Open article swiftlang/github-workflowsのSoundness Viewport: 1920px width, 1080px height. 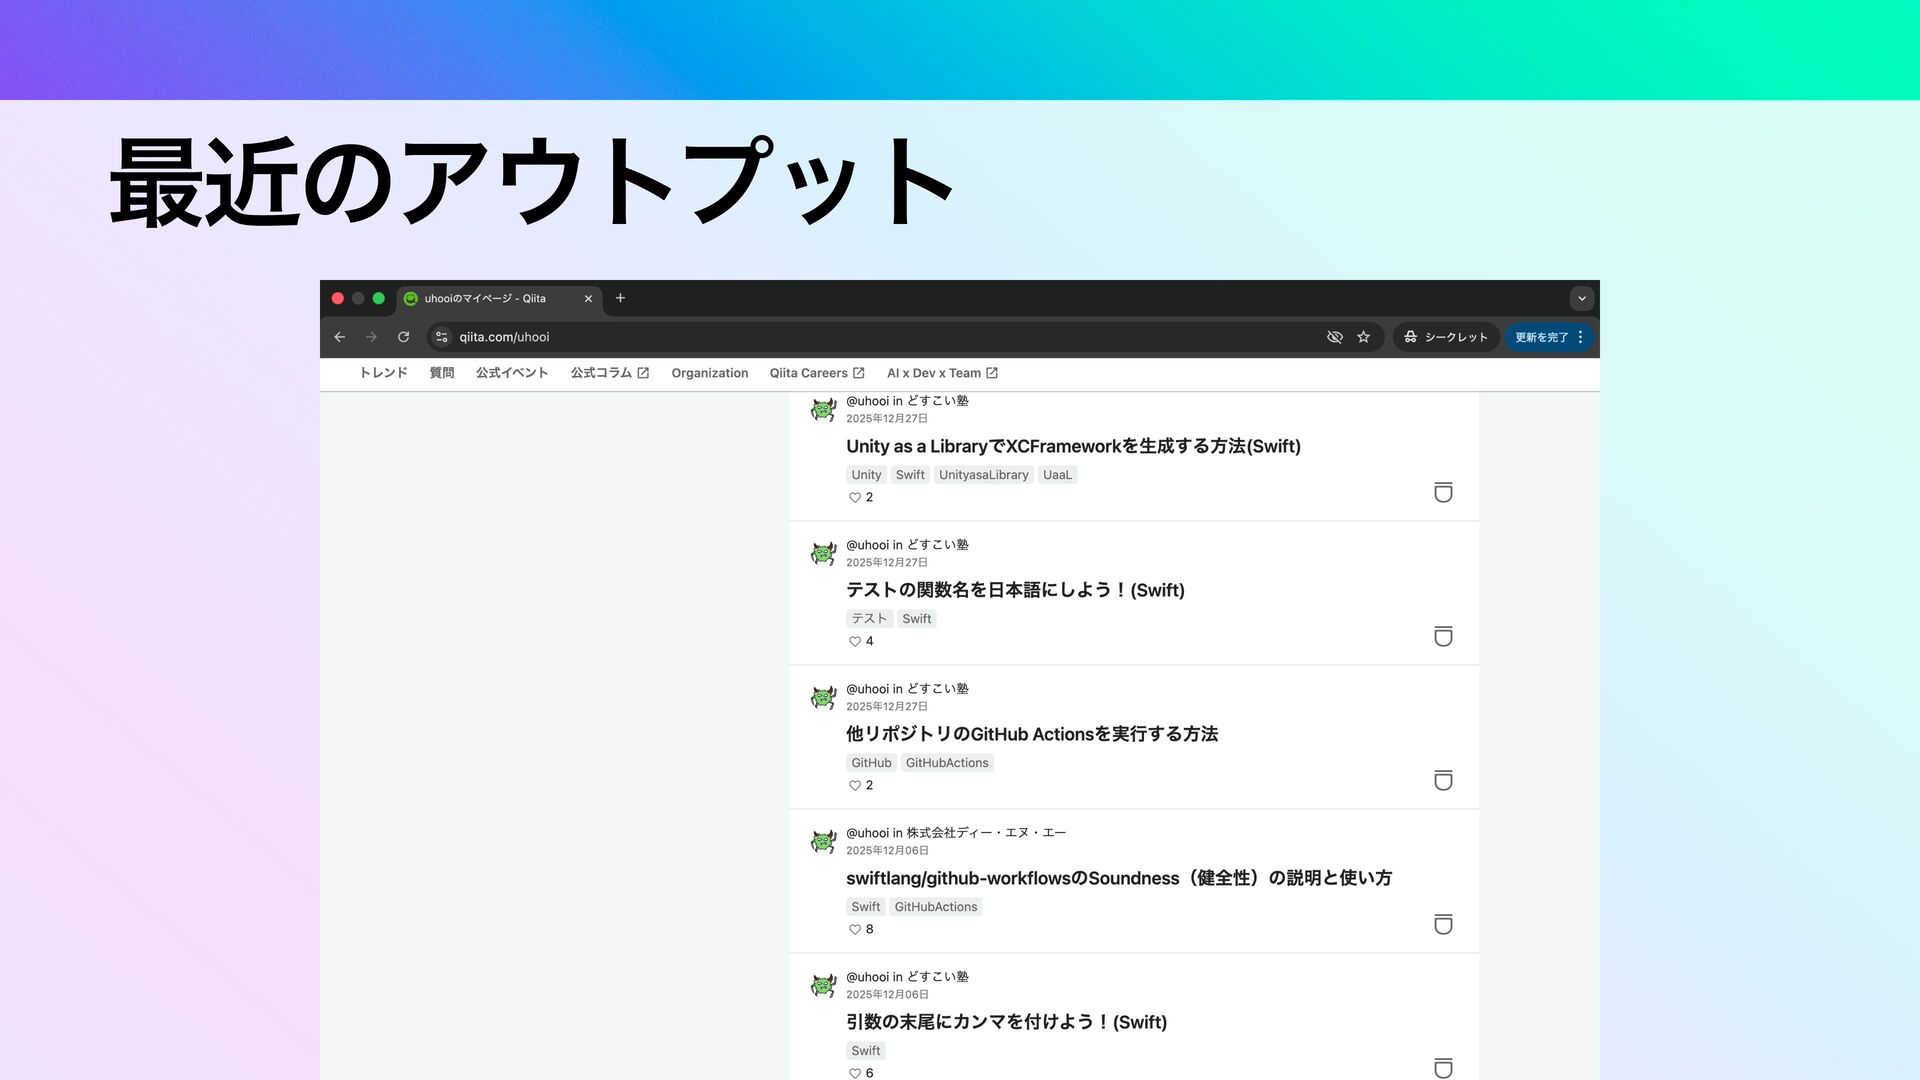pos(1118,878)
